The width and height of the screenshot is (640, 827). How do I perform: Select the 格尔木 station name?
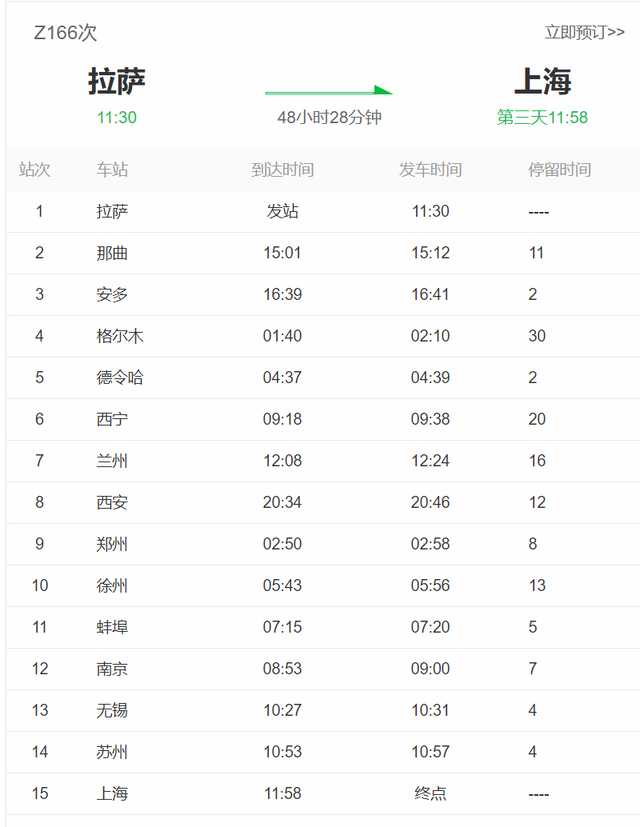(x=120, y=336)
